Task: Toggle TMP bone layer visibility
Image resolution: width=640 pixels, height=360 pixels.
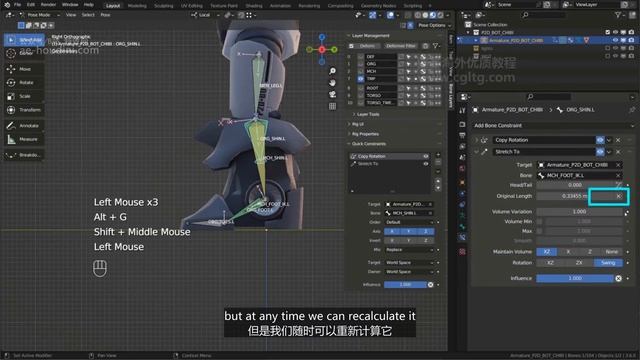Action: pyautogui.click(x=360, y=79)
